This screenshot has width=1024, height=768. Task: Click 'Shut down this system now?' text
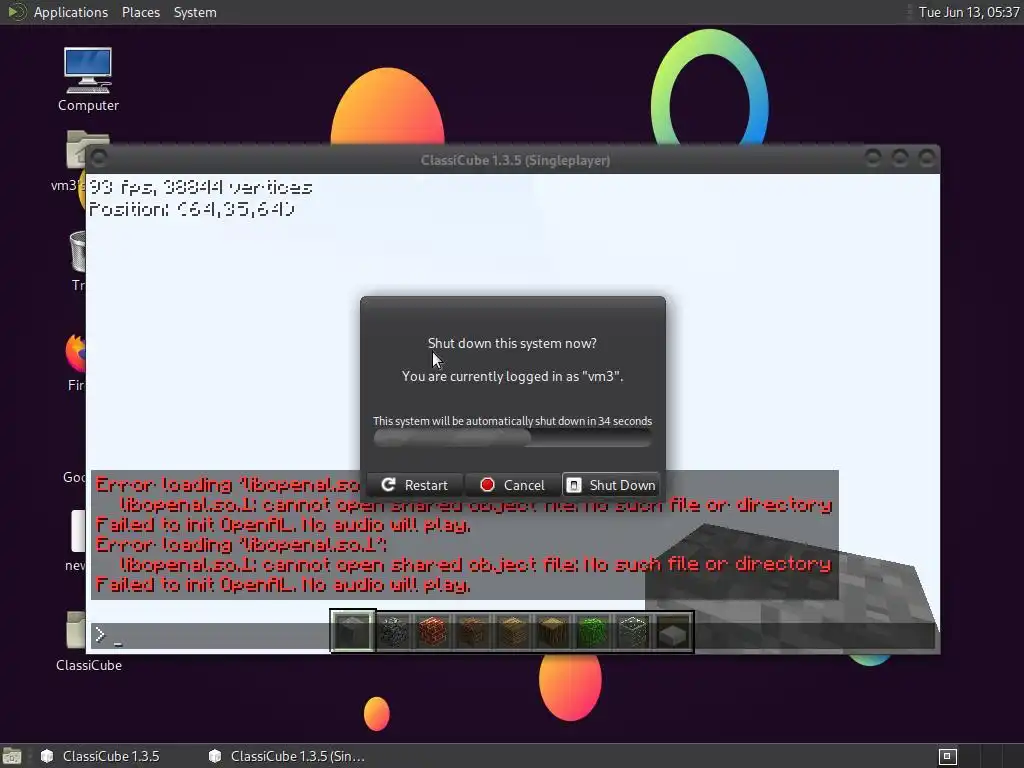coord(512,344)
